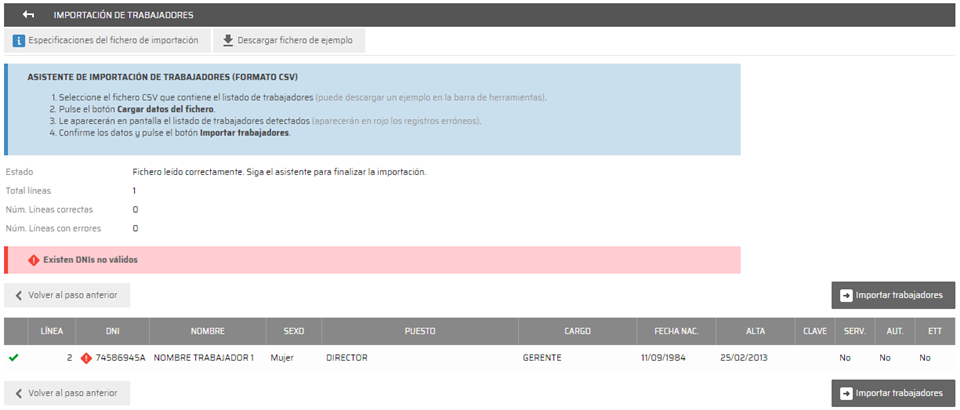Click the red error icon beside DNI 74586945A
This screenshot has height=410, width=960.
86,357
